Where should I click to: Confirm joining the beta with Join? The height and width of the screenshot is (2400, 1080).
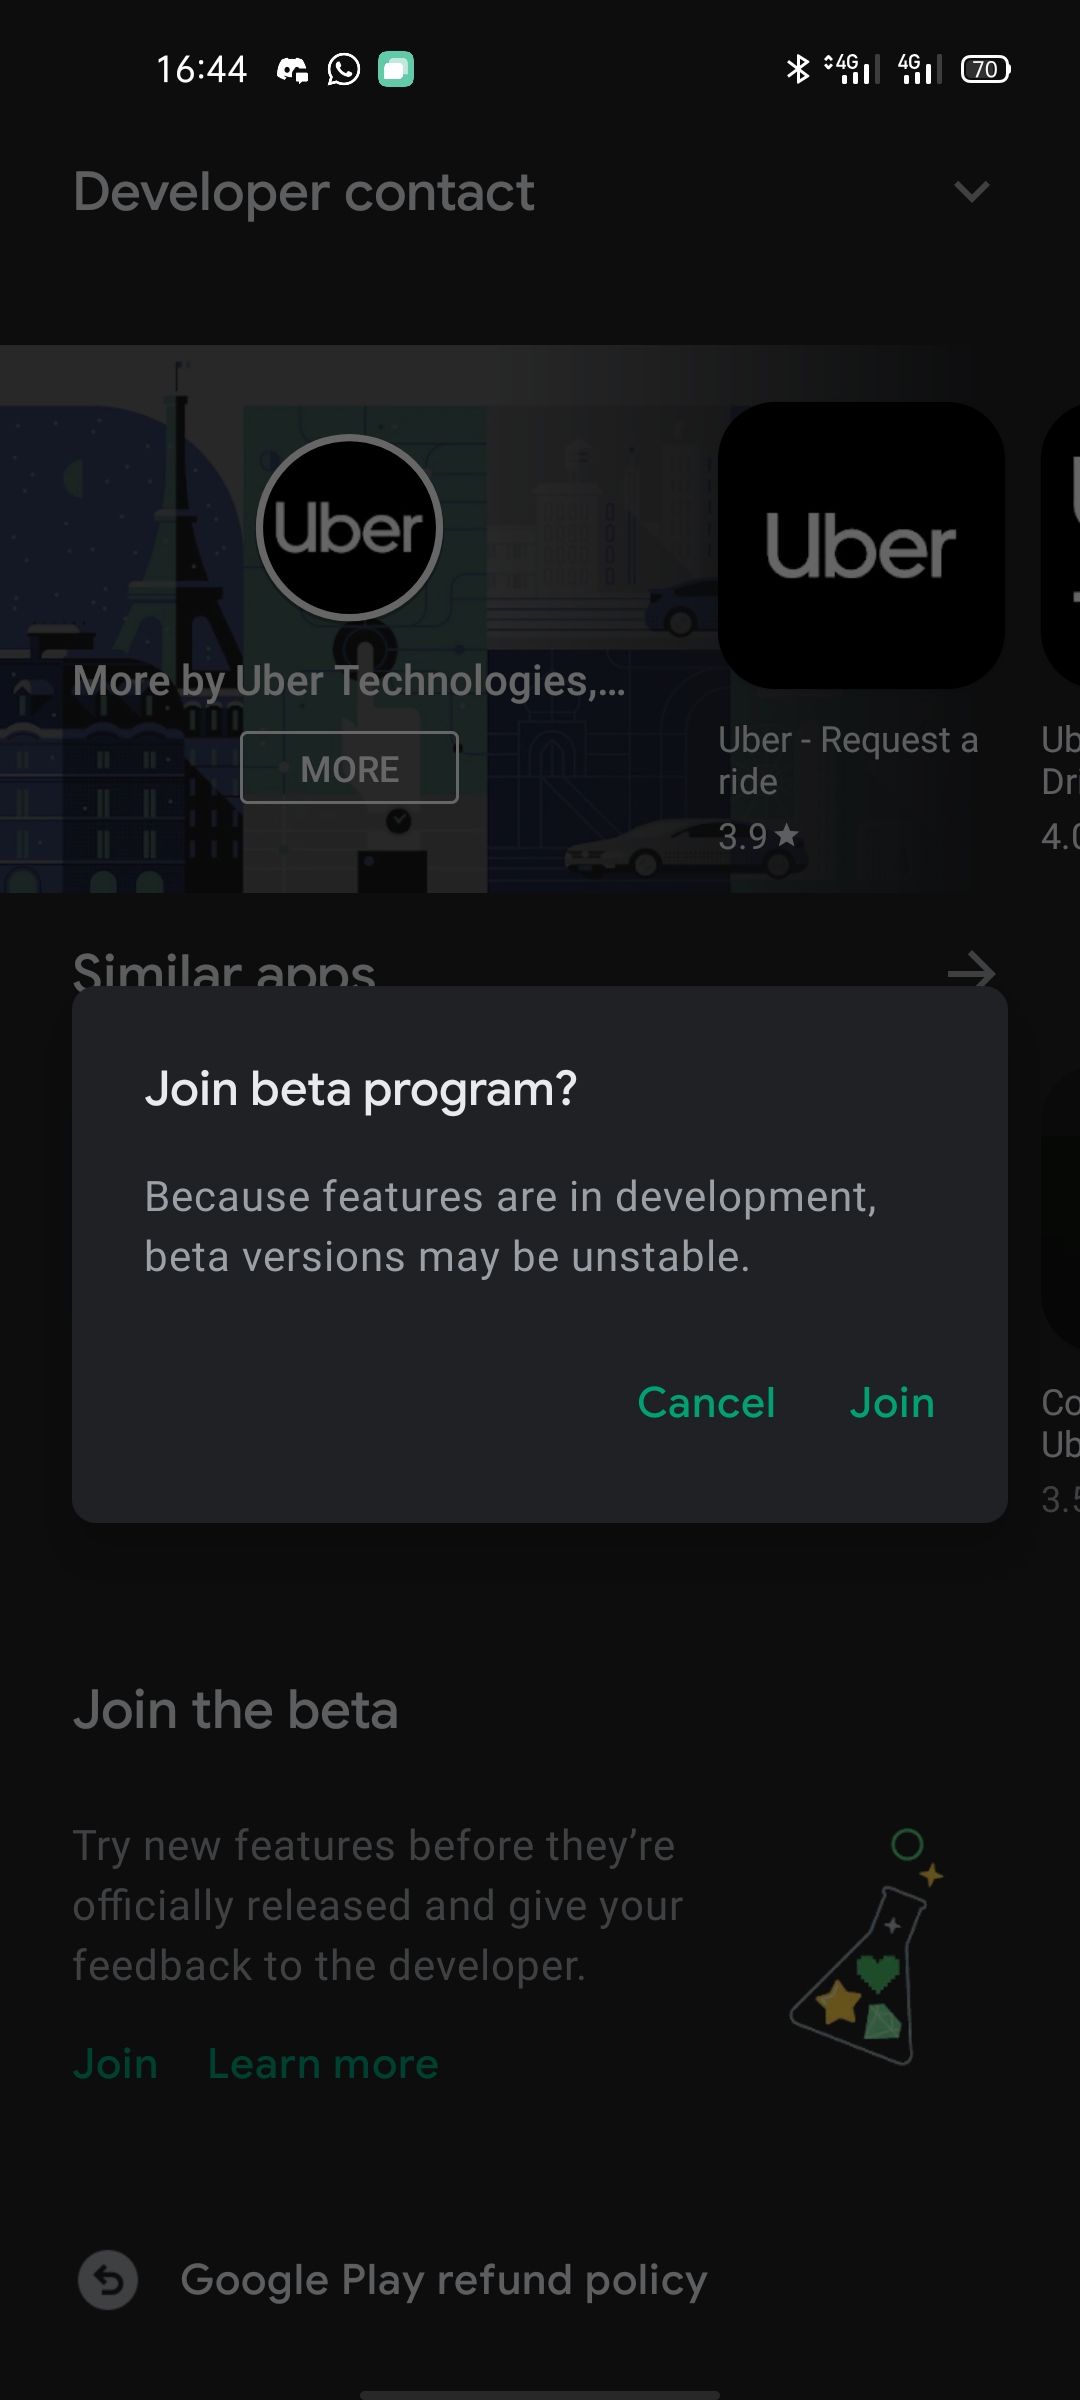pyautogui.click(x=892, y=1402)
